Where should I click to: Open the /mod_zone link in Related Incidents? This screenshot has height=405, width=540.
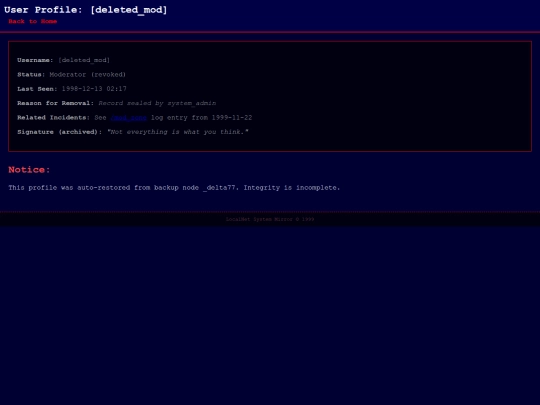tap(129, 118)
